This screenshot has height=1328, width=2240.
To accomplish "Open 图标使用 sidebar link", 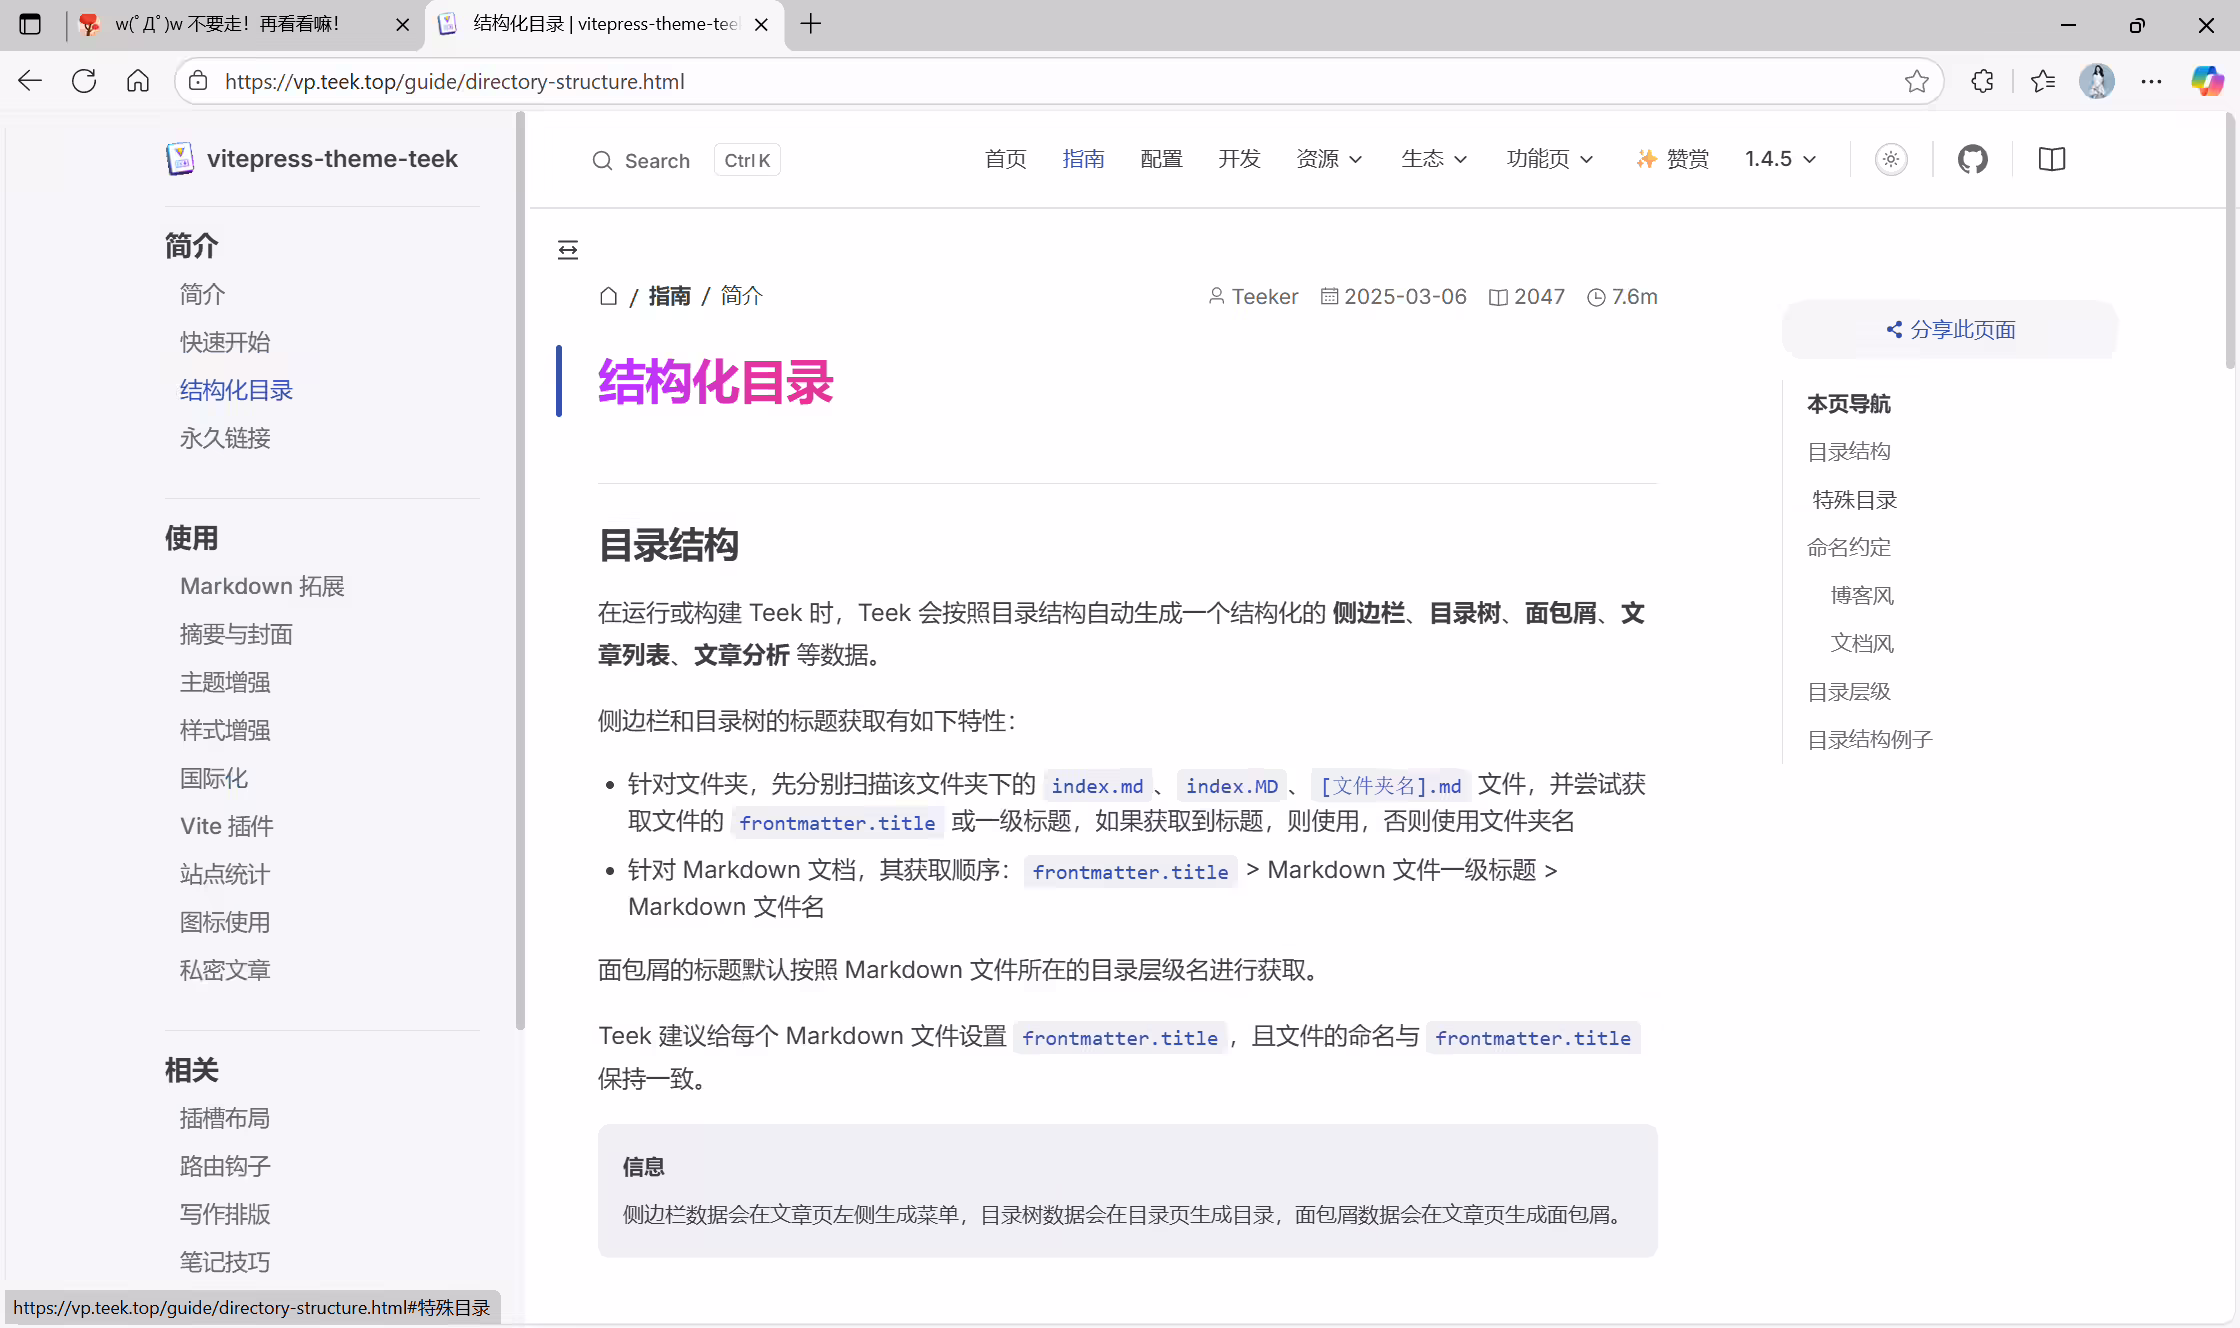I will (x=225, y=922).
